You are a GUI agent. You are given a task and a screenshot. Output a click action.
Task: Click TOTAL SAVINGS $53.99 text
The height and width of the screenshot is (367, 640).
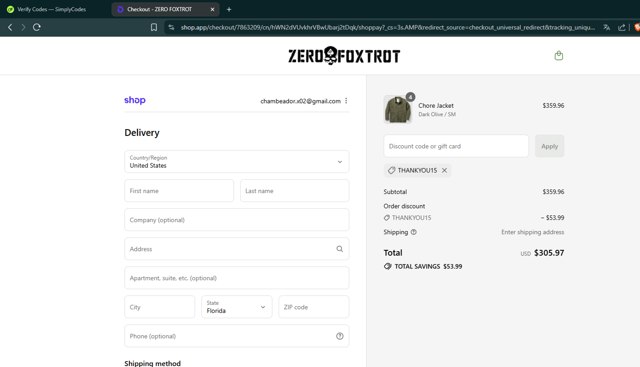coord(428,266)
